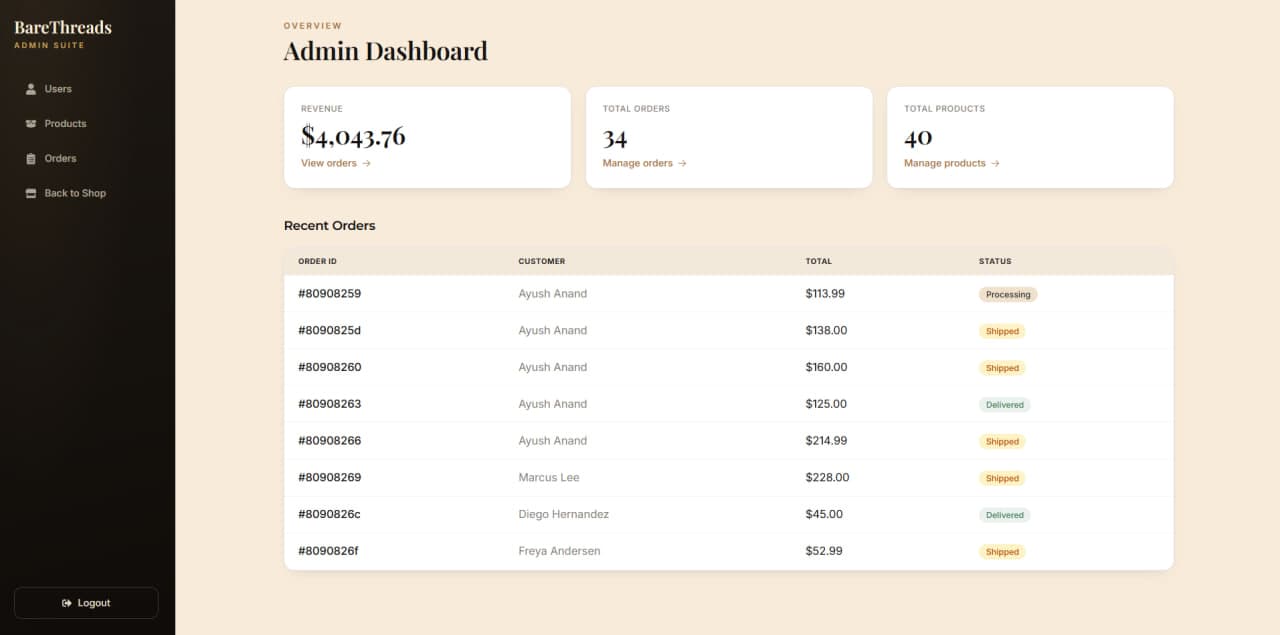Click the $160.00 total
This screenshot has width=1280, height=635.
point(826,367)
